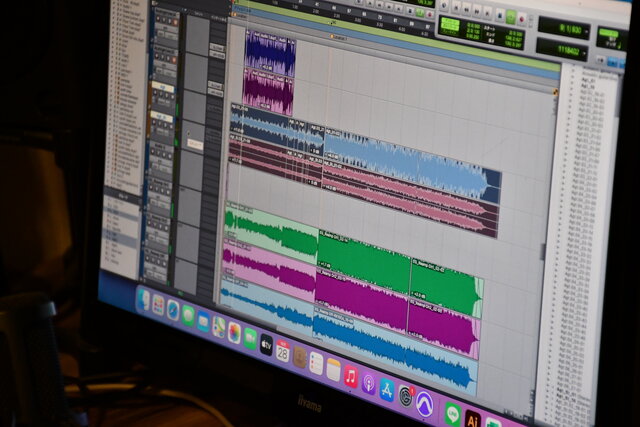The height and width of the screenshot is (427, 640).
Task: Click Fast Forward in floating Transport
Action: click(477, 11)
